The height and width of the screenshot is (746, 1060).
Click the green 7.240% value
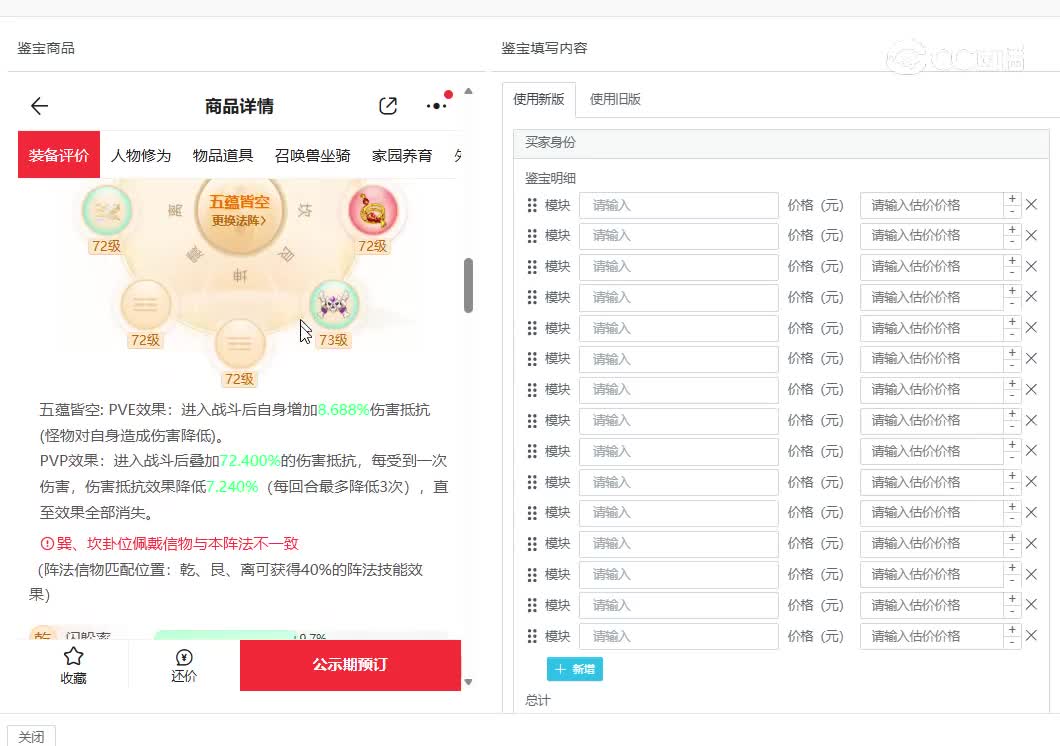point(232,487)
